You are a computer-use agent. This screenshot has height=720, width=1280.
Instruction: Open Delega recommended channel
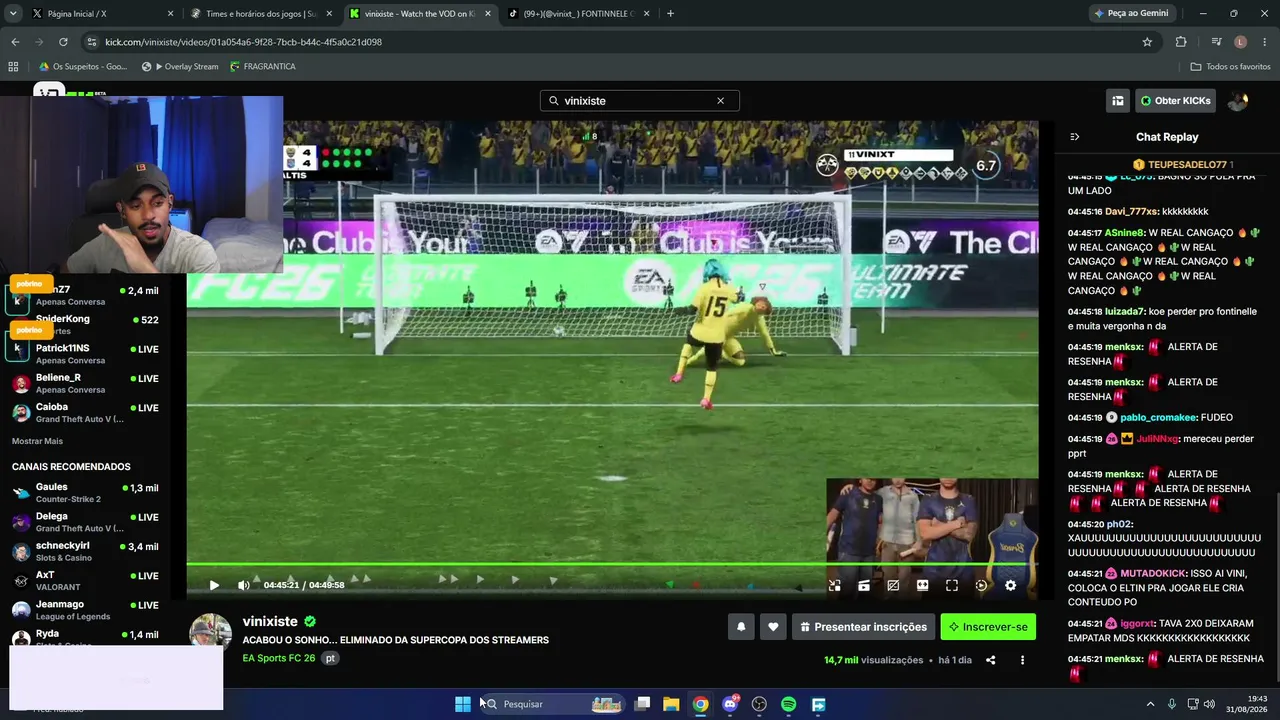(x=85, y=522)
